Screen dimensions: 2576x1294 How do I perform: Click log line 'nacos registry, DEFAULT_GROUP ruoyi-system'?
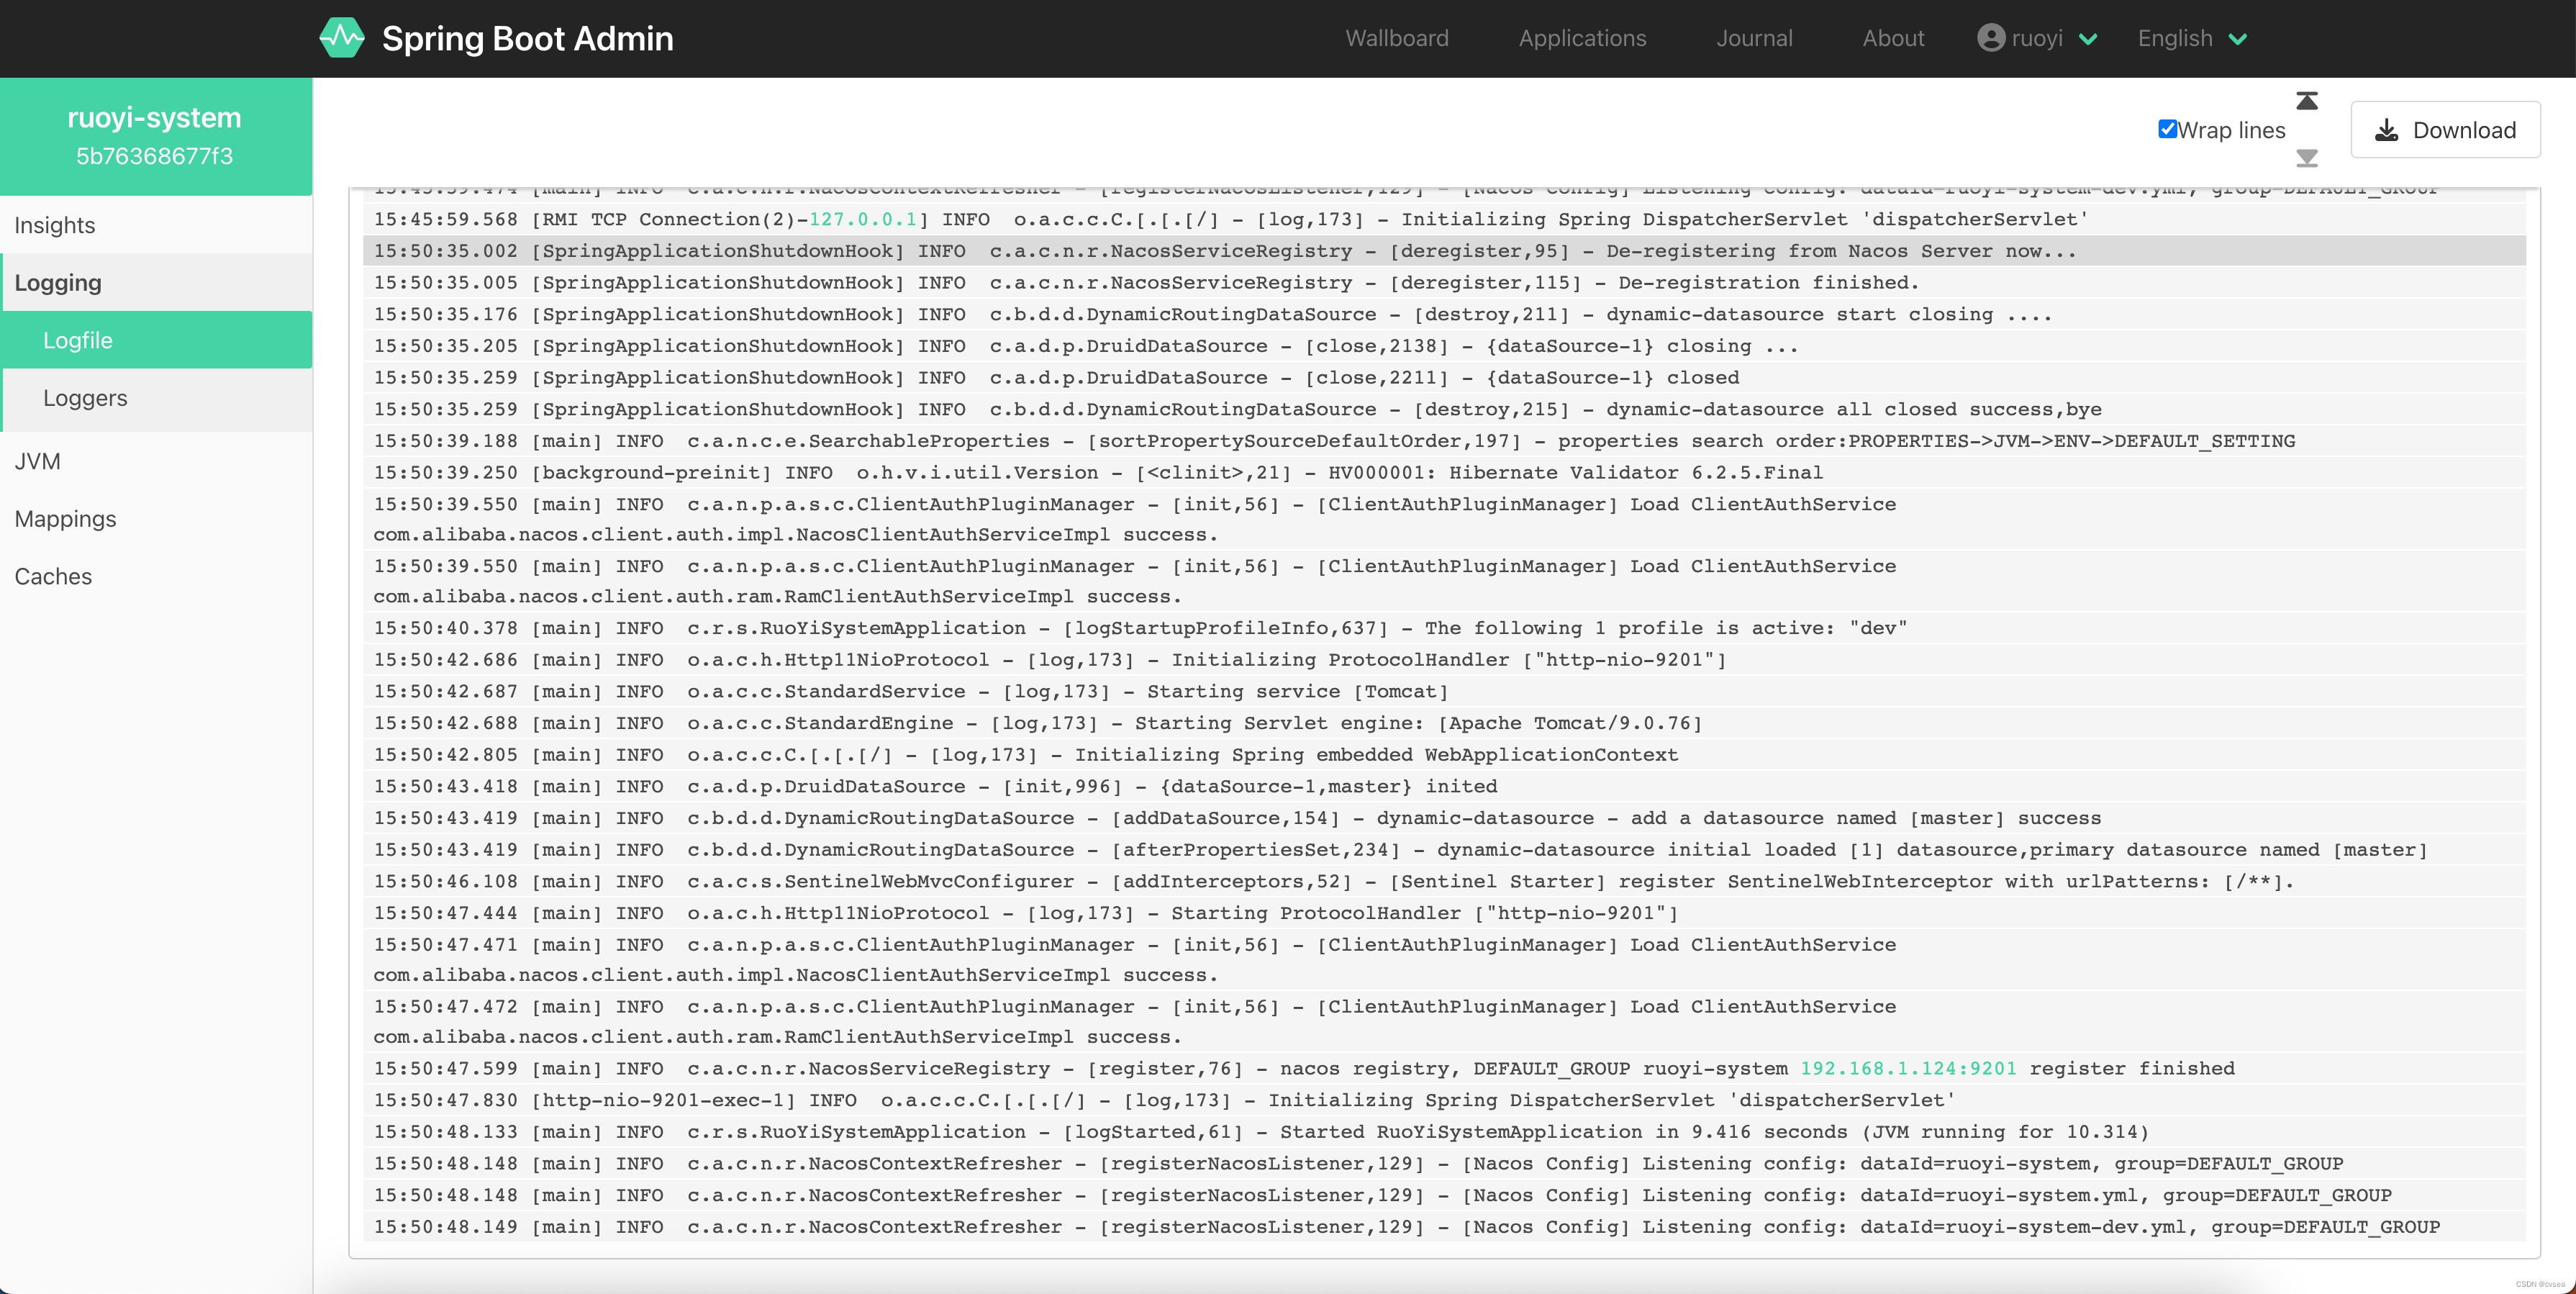click(1444, 1068)
